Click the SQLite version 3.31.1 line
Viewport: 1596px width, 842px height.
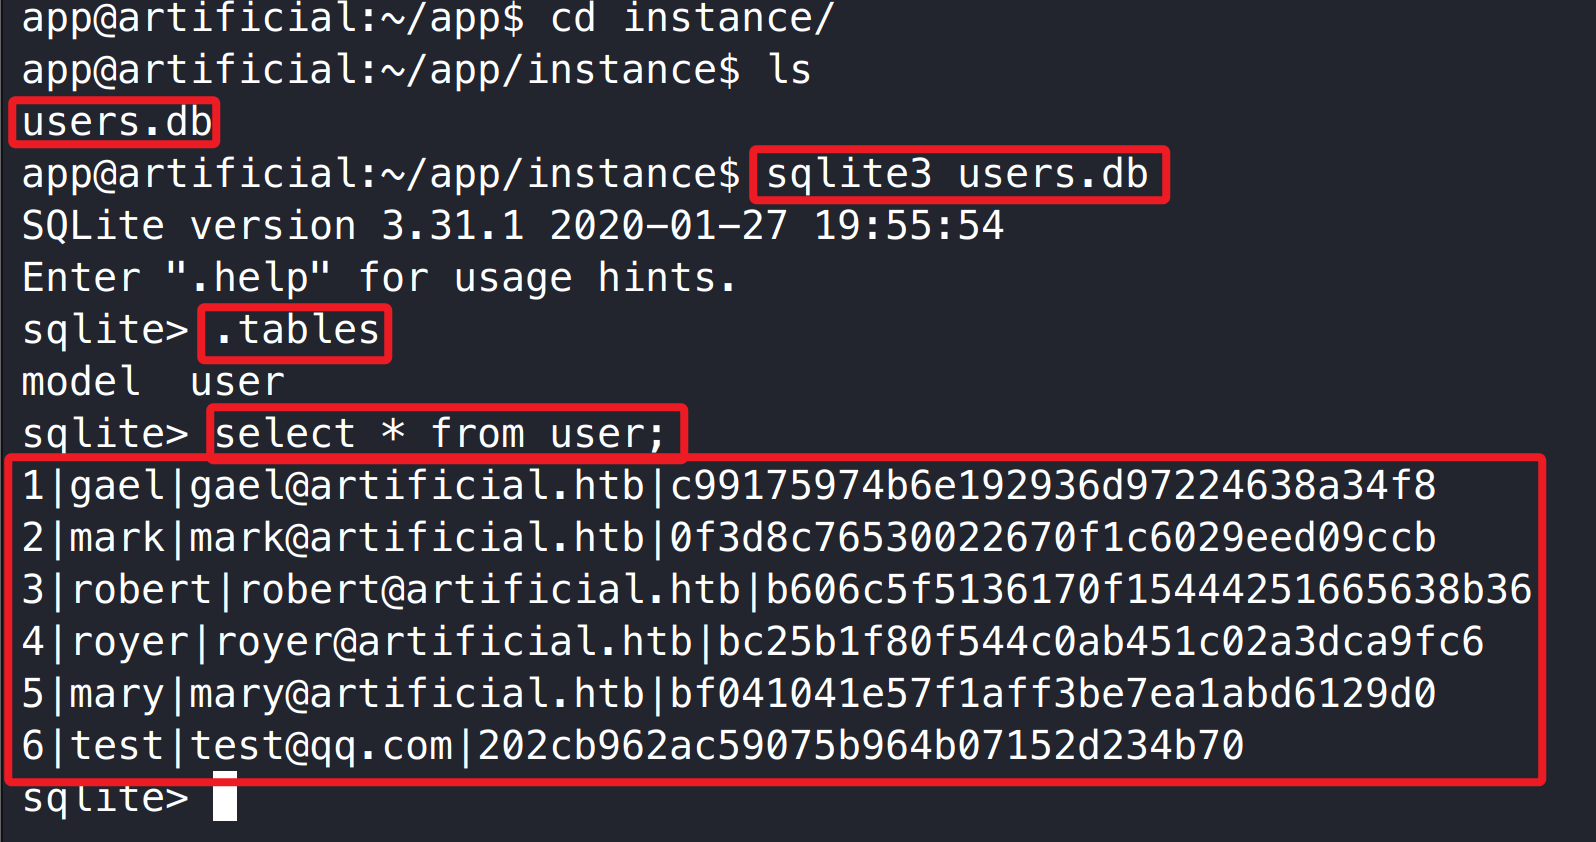pyautogui.click(x=512, y=226)
